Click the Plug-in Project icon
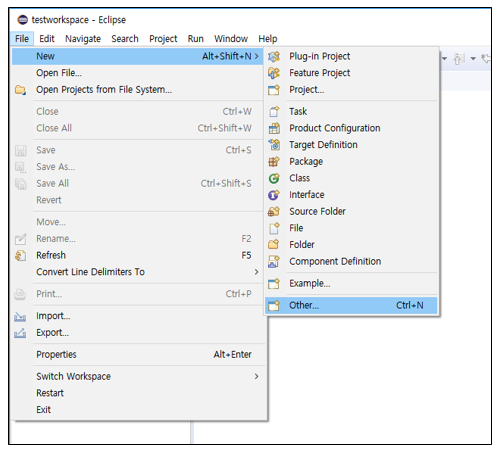 274,56
